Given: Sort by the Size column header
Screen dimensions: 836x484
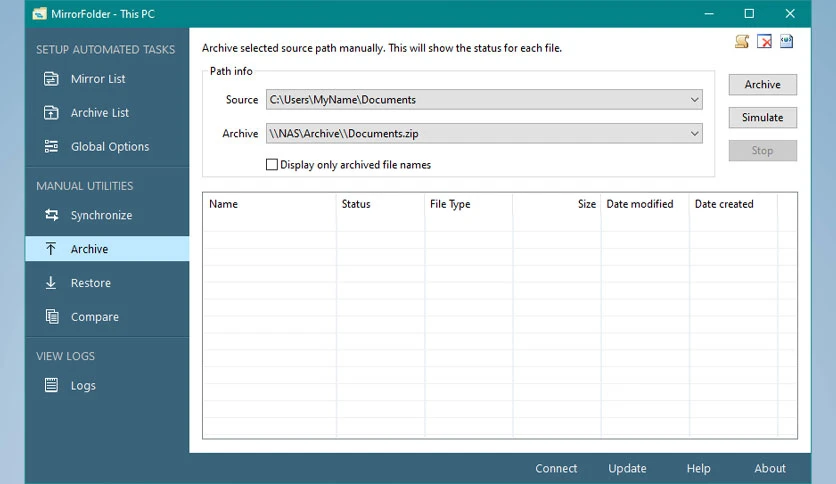Looking at the screenshot, I should tap(557, 204).
